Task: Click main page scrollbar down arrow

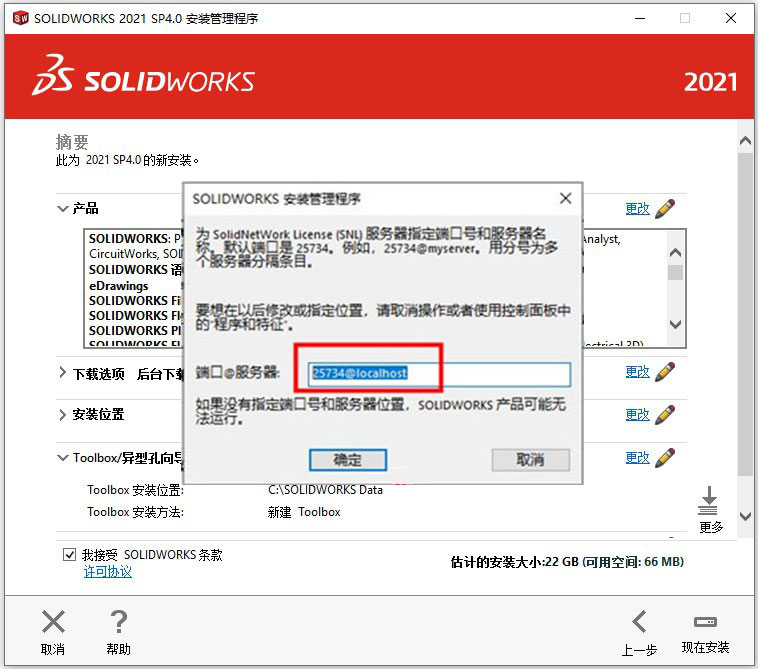Action: click(x=745, y=516)
